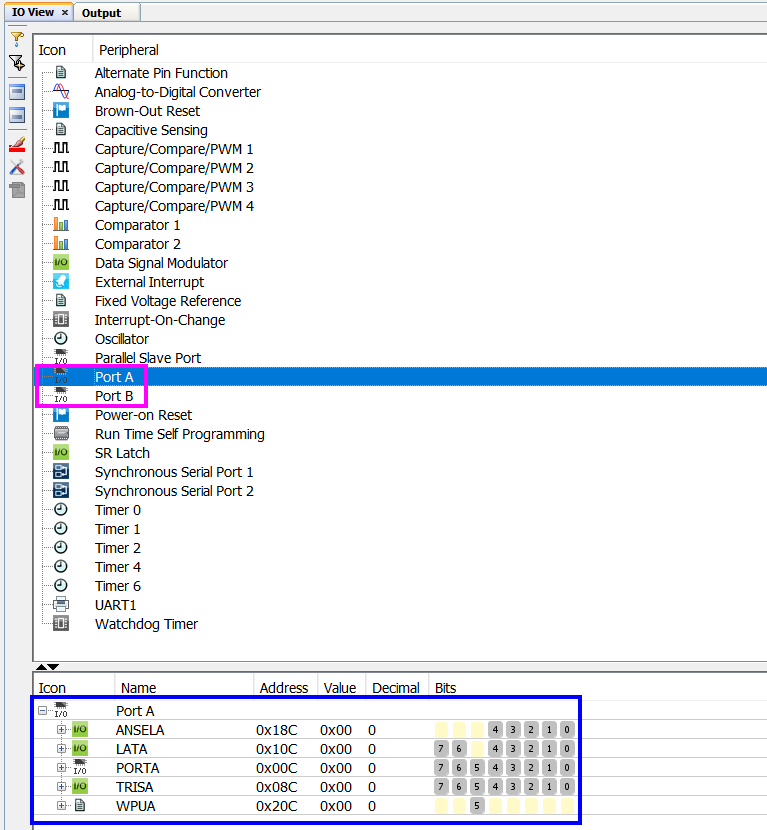This screenshot has height=830, width=767.
Task: Click the UART1 printer icon
Action: click(x=61, y=605)
